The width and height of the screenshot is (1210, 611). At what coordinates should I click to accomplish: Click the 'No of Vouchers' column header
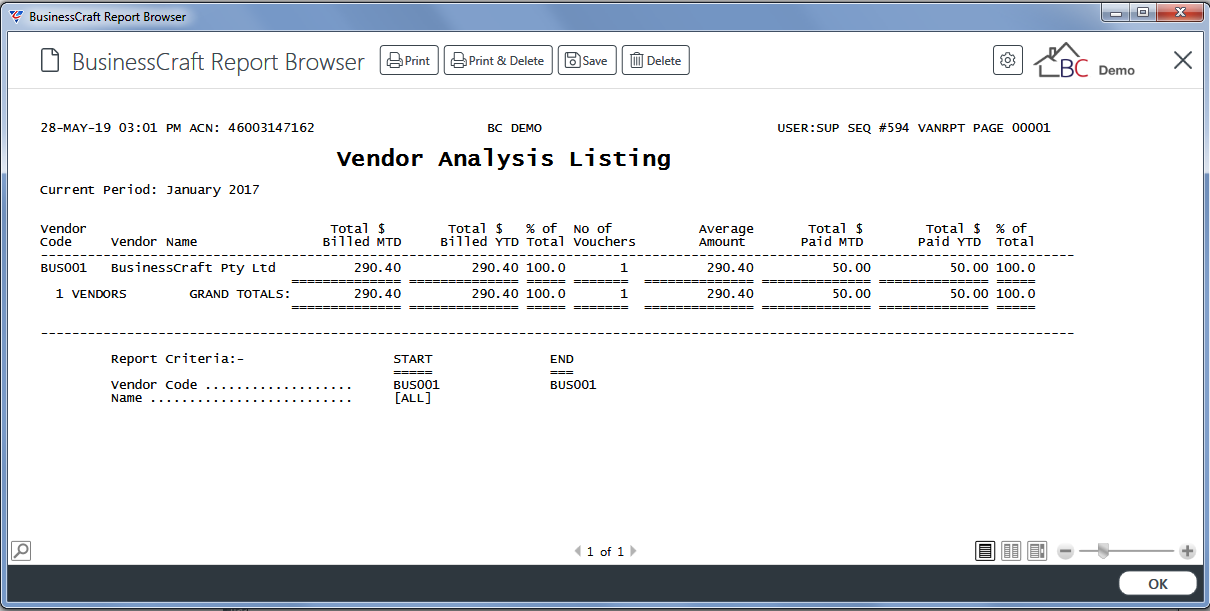coord(604,235)
